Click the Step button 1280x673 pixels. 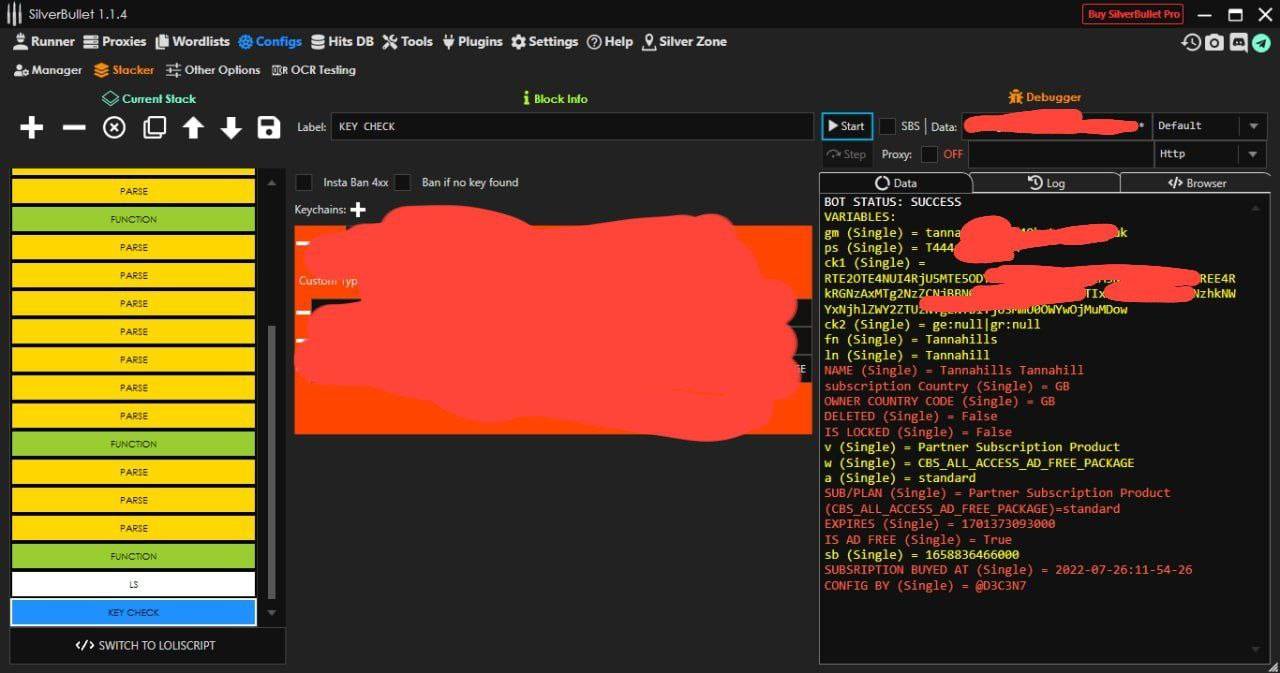coord(847,154)
